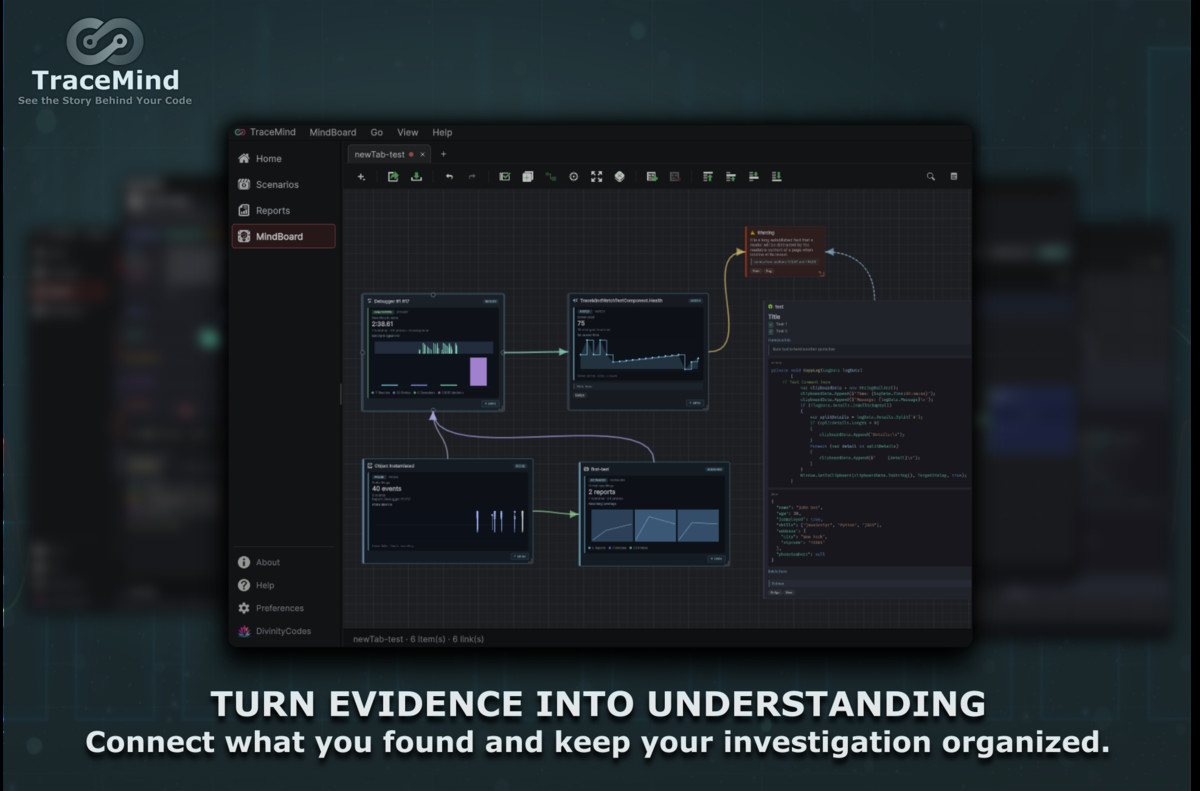This screenshot has height=791, width=1200.
Task: Select the TraceMindWatchTestComponent.Health card header
Action: click(638, 300)
